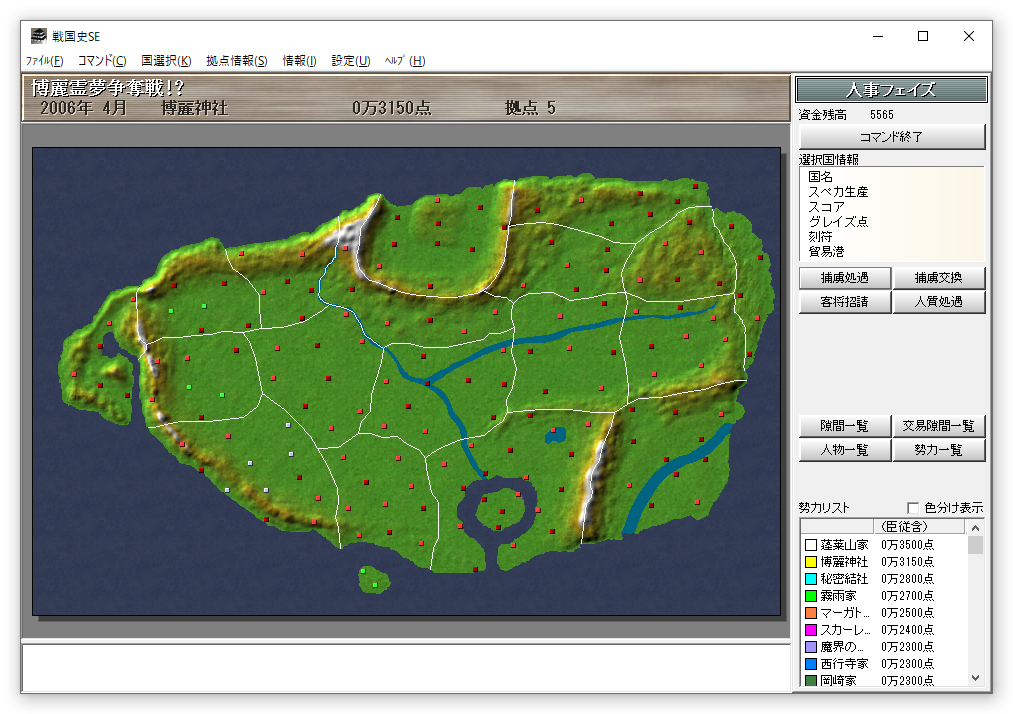Enable the 色分け表示 checkbox

[x=912, y=508]
